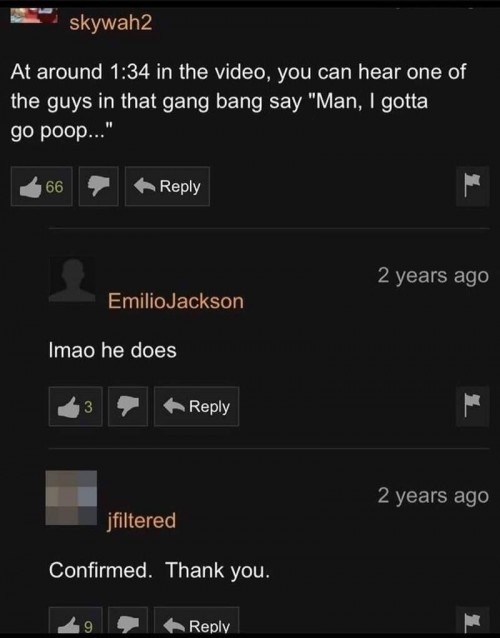Screen dimensions: 500x638
Task: Reply to skywah2's comment
Action: tap(167, 186)
